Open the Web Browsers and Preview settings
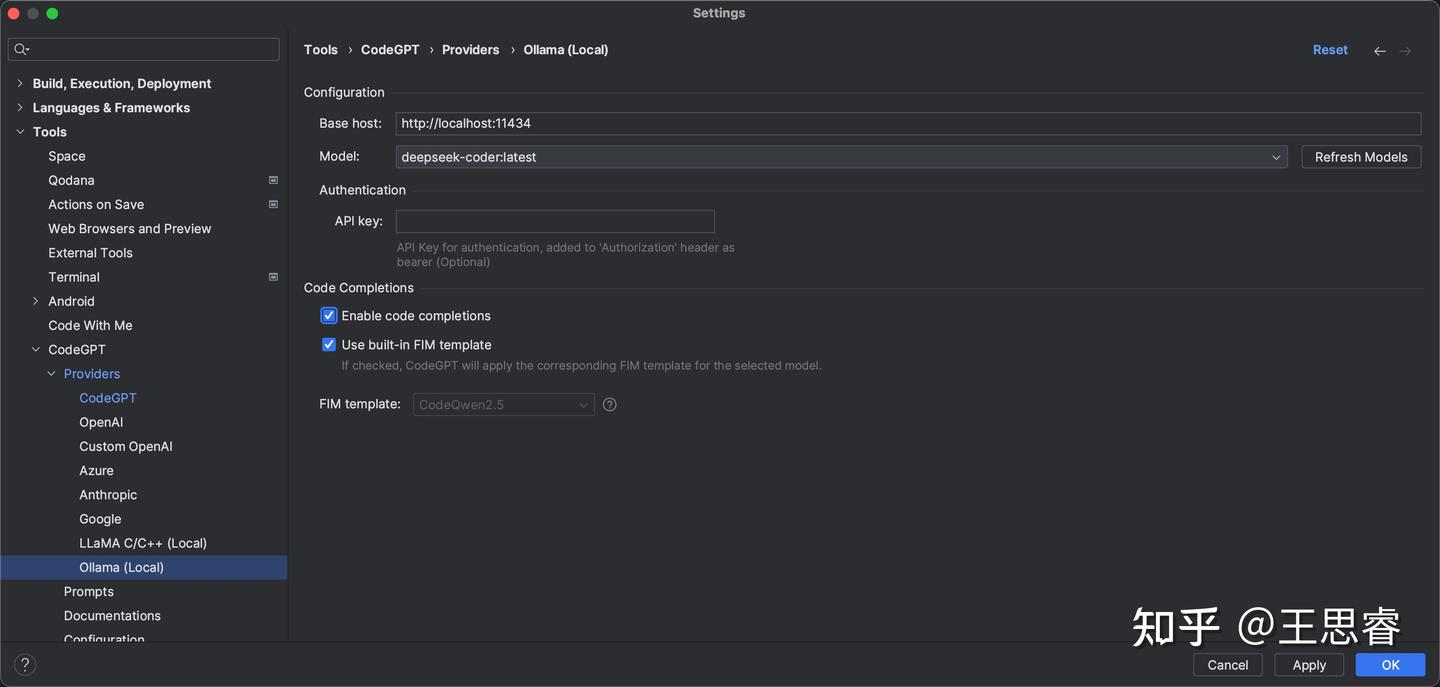Viewport: 1440px width, 687px height. 130,229
